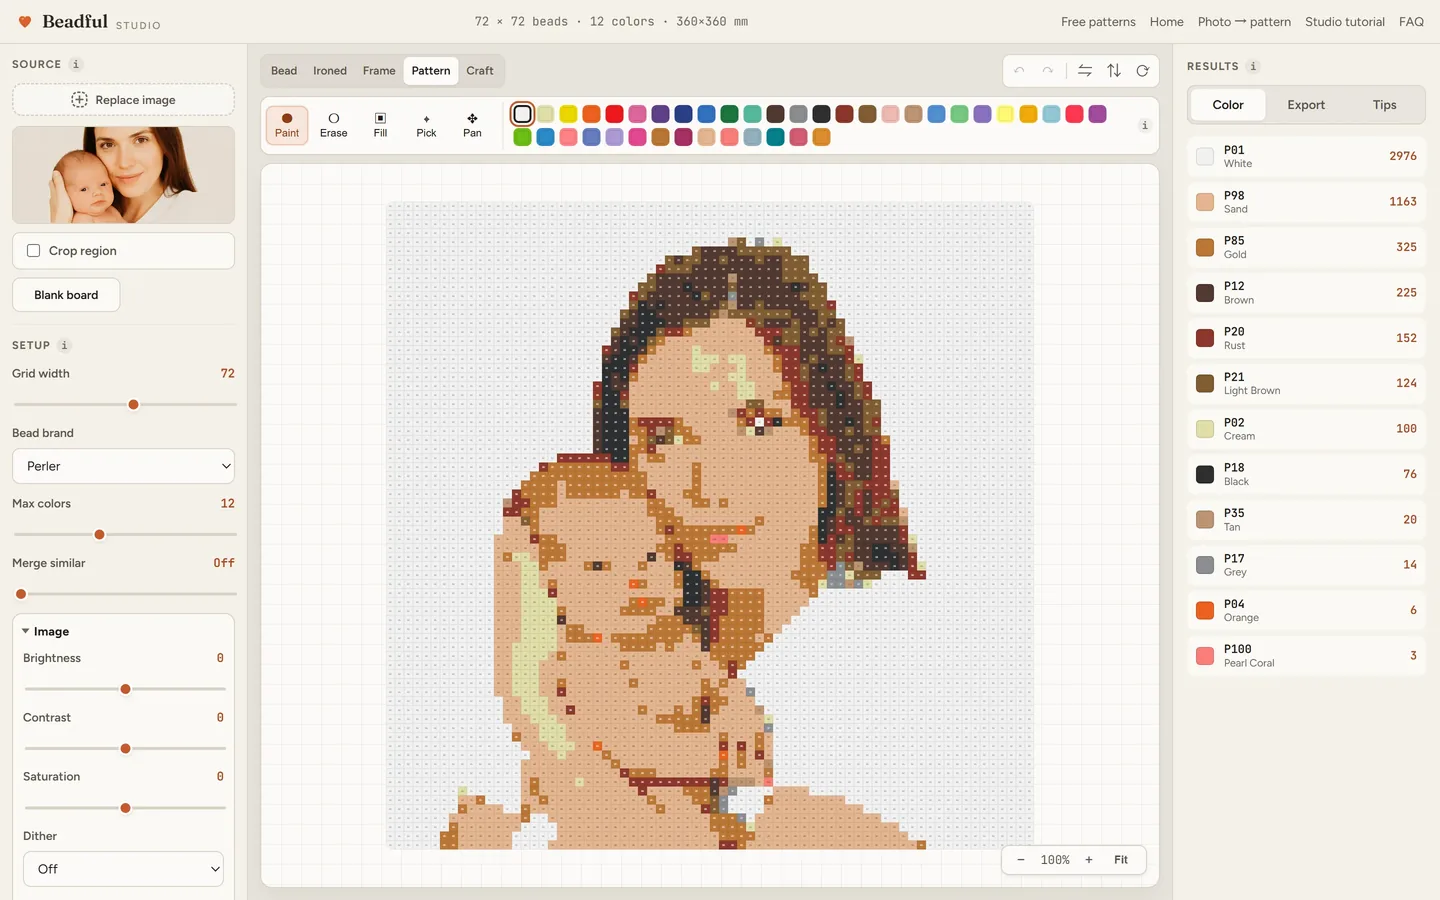This screenshot has height=900, width=1440.
Task: Switch to the Ironed view tab
Action: point(330,71)
